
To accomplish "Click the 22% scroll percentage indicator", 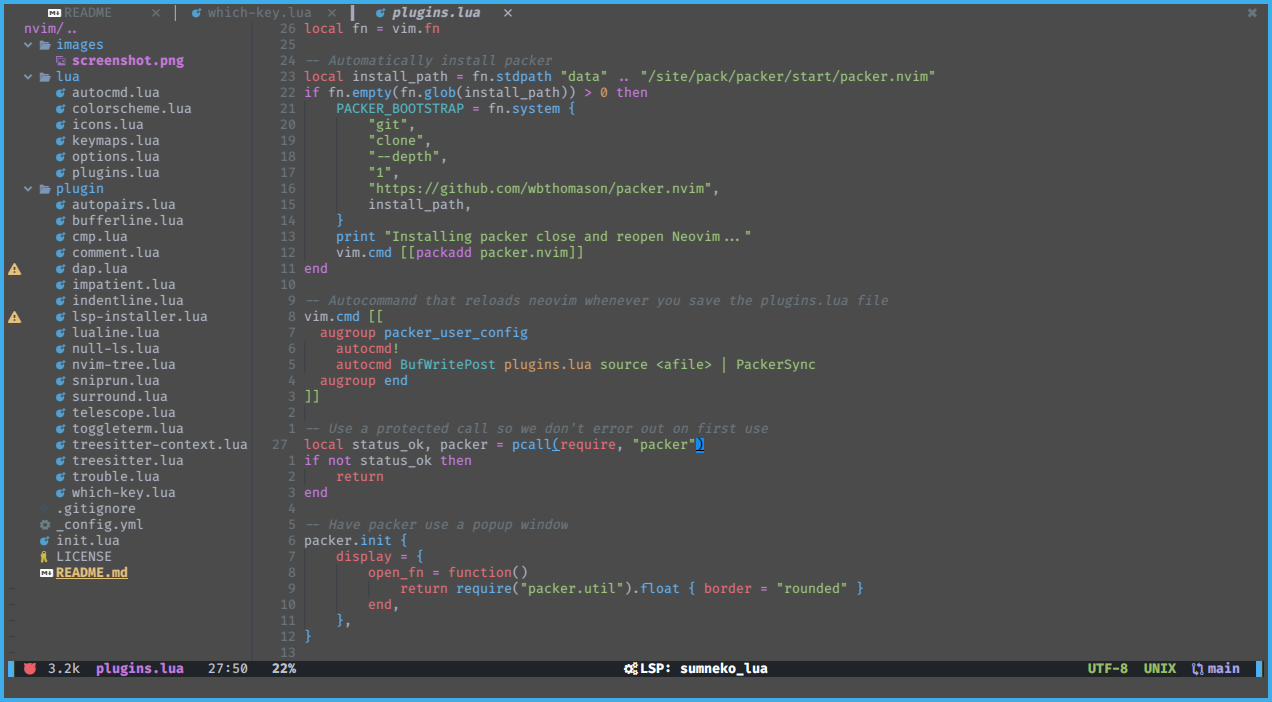I will [x=284, y=669].
